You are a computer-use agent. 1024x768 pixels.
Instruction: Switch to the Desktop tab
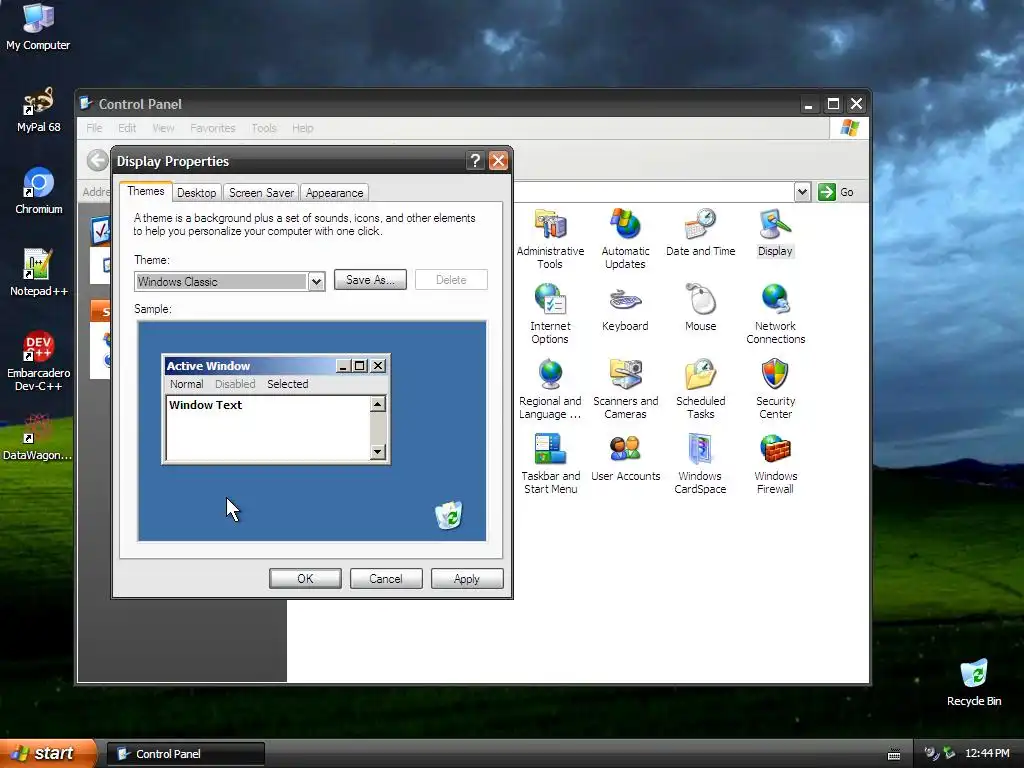click(x=196, y=193)
